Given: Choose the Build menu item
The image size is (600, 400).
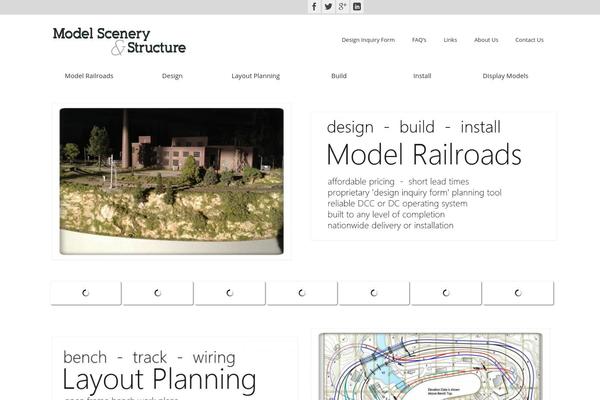Looking at the screenshot, I should pos(339,76).
